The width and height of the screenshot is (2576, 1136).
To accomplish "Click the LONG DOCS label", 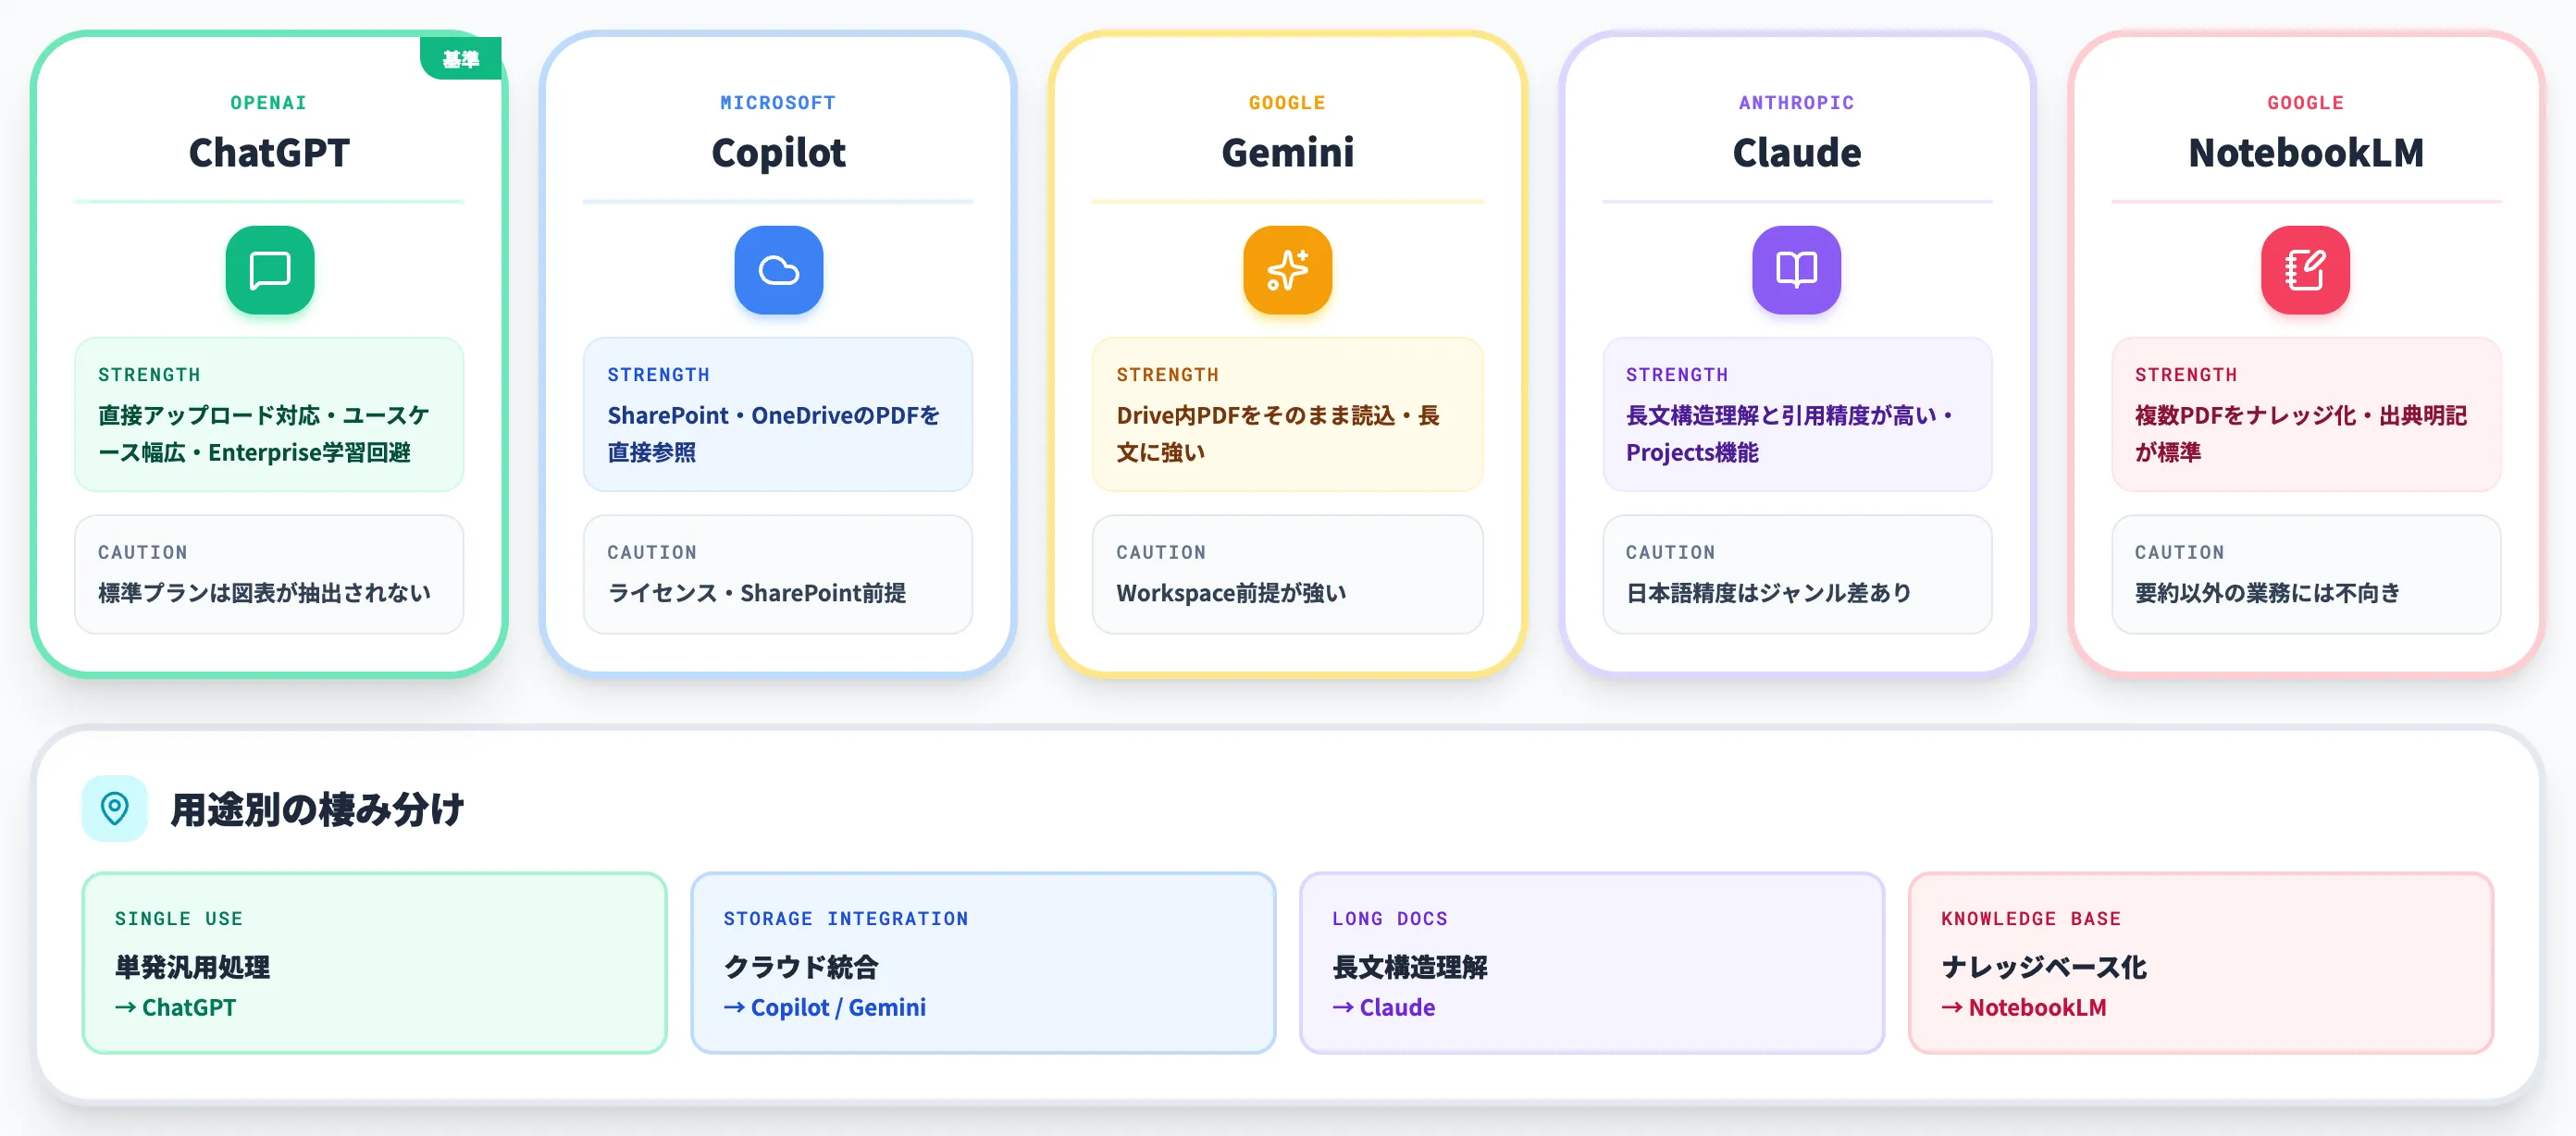I will pos(1389,918).
